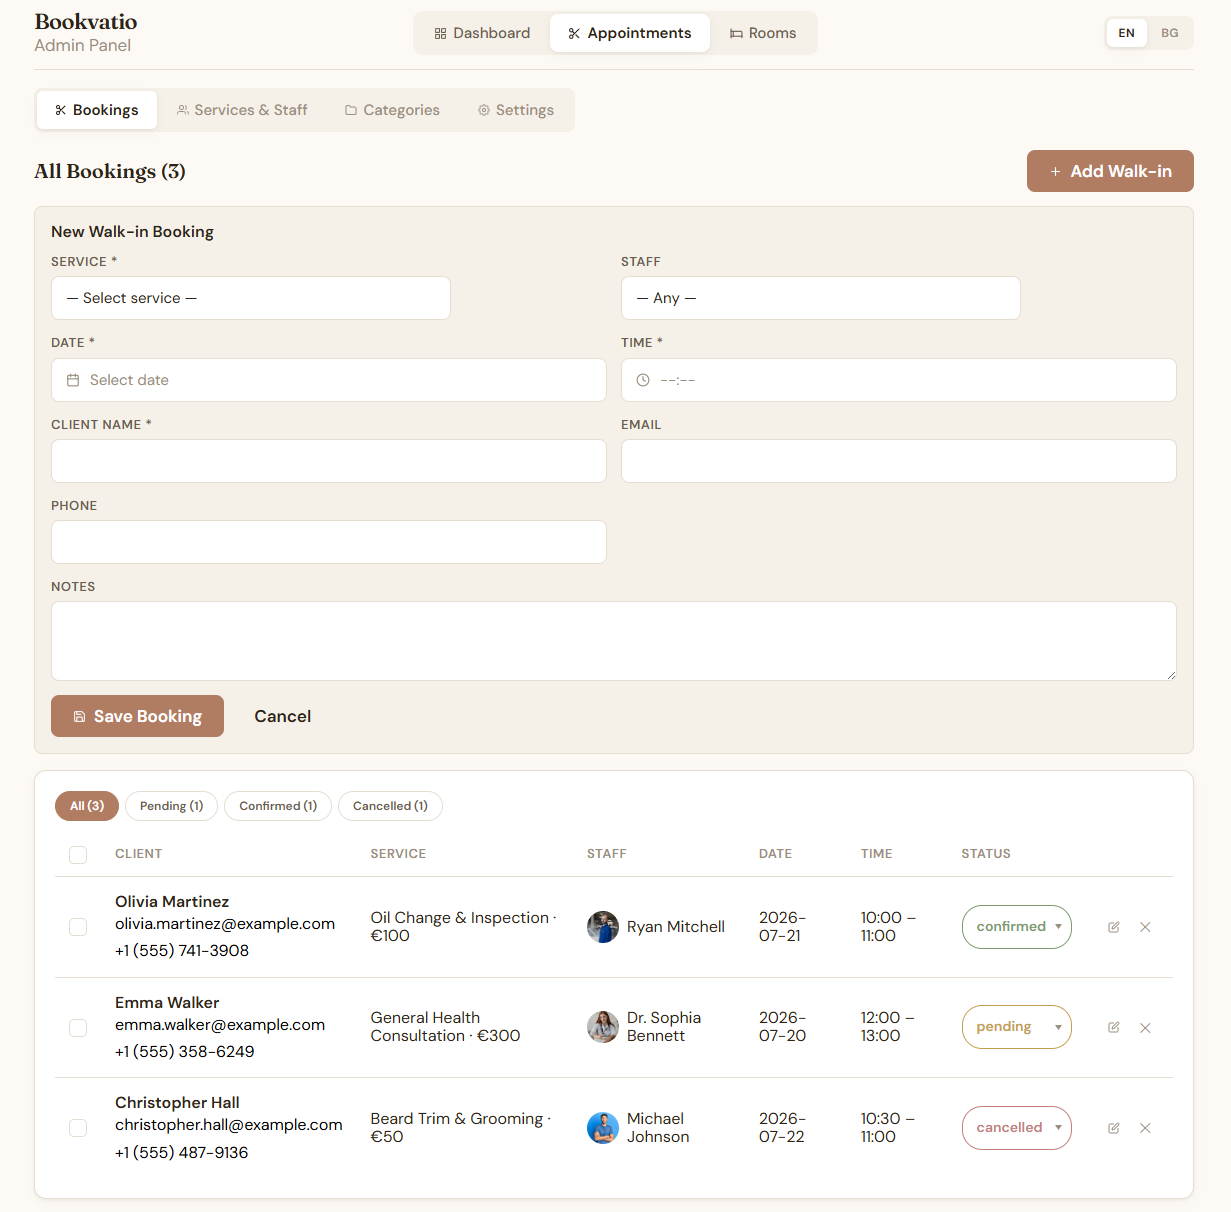Click phone number +1 (555) 358-6249

coord(185,1052)
